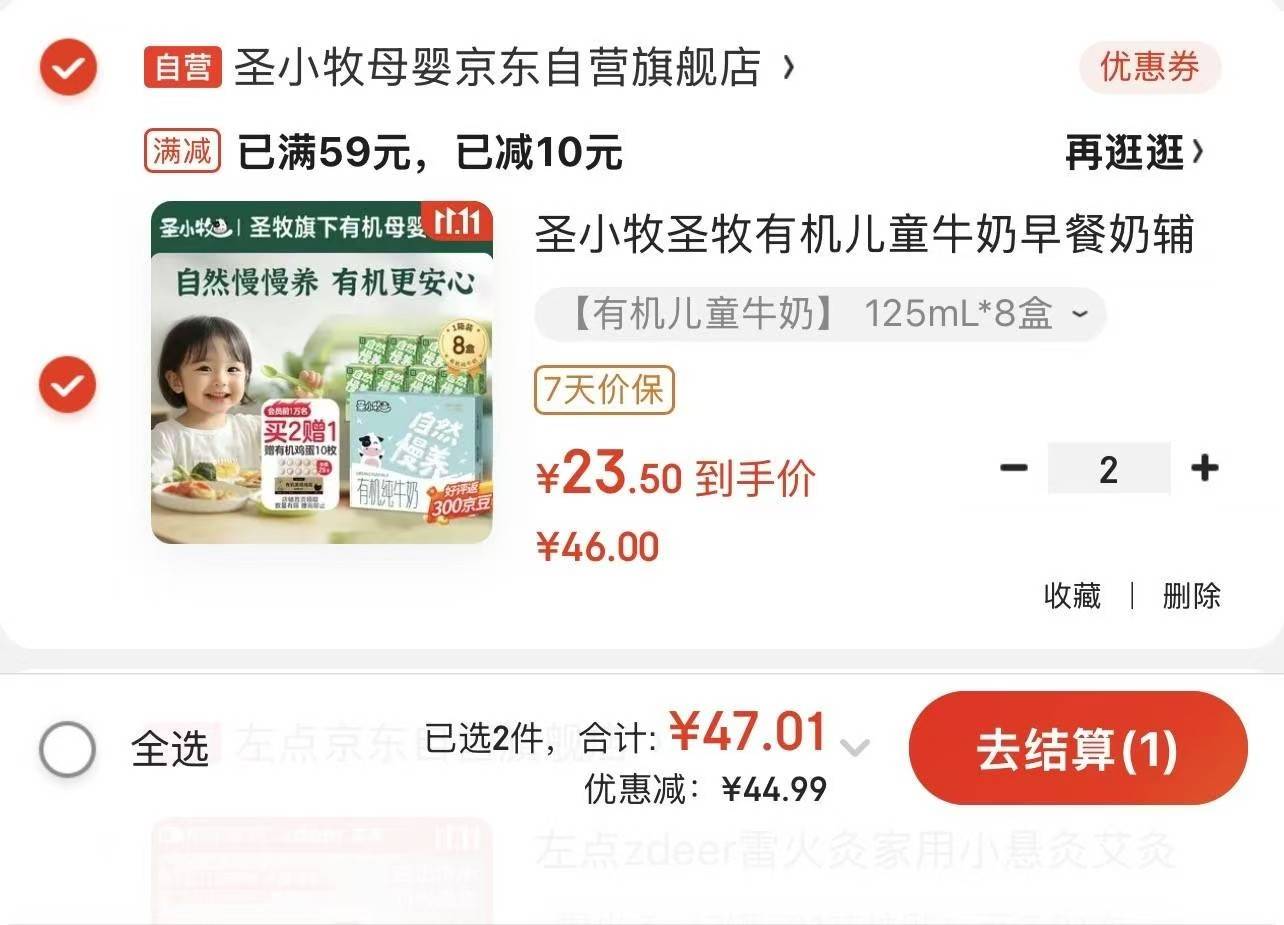
Task: Tap the 满减 promotion tag
Action: pos(182,152)
